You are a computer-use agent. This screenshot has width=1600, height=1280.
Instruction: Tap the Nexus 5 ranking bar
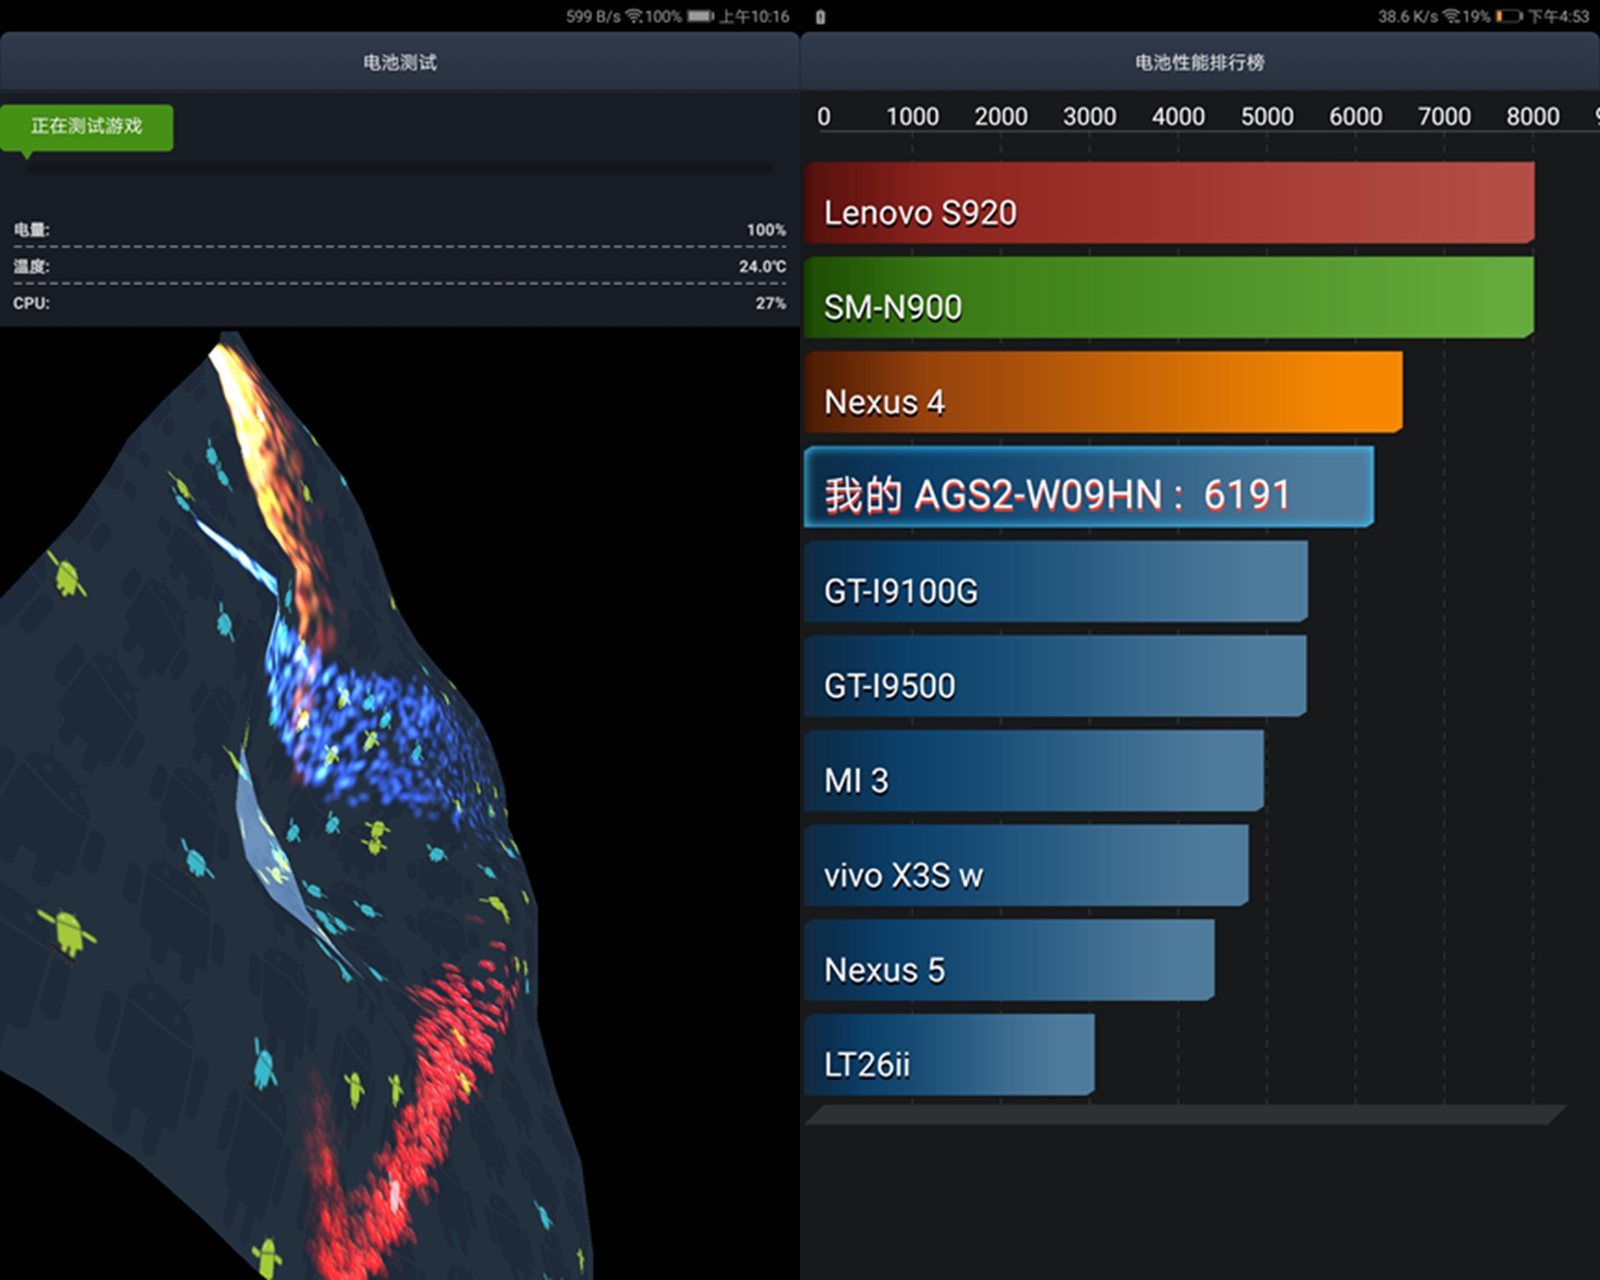click(x=1008, y=960)
